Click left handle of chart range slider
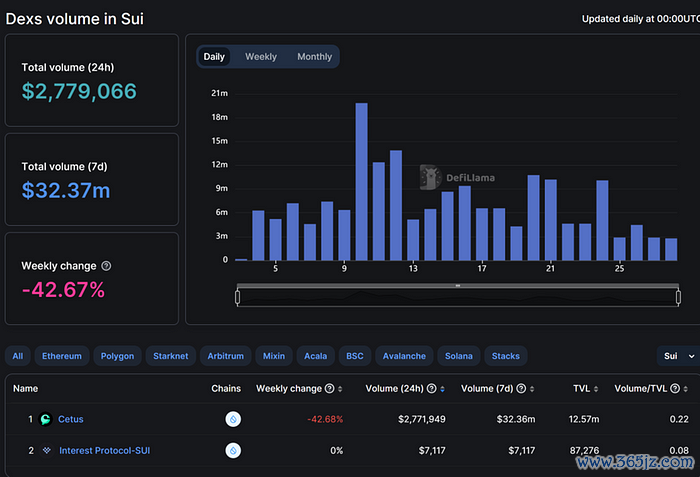The height and width of the screenshot is (477, 700). tap(238, 297)
